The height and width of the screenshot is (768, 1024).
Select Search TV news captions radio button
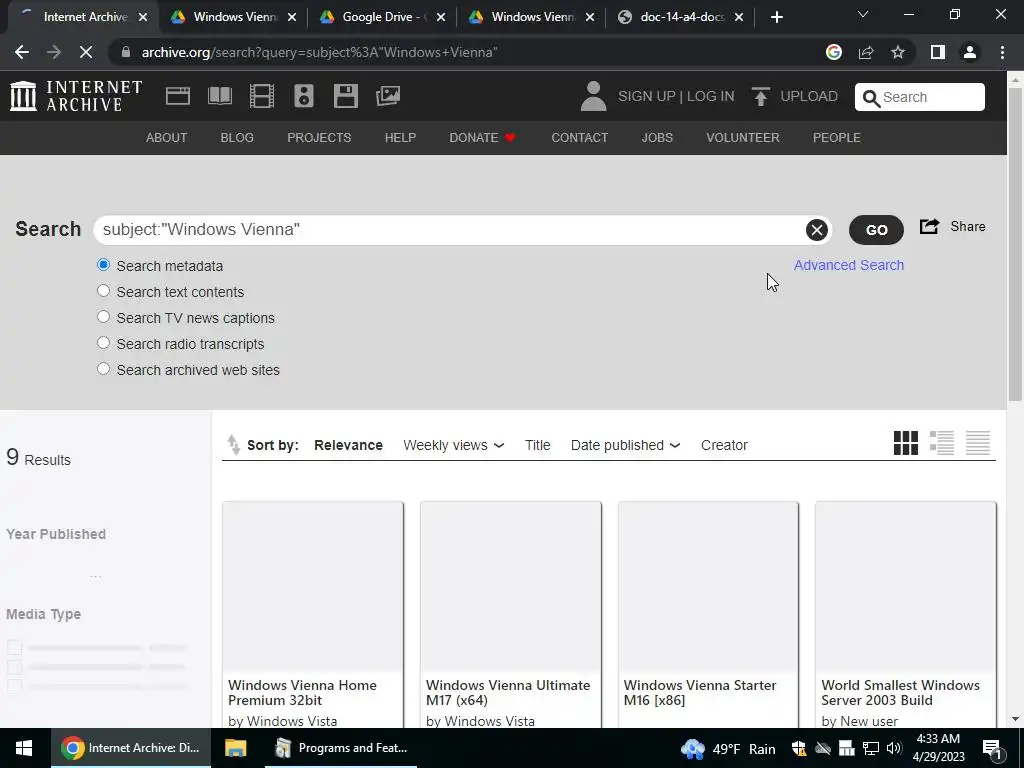(x=103, y=317)
